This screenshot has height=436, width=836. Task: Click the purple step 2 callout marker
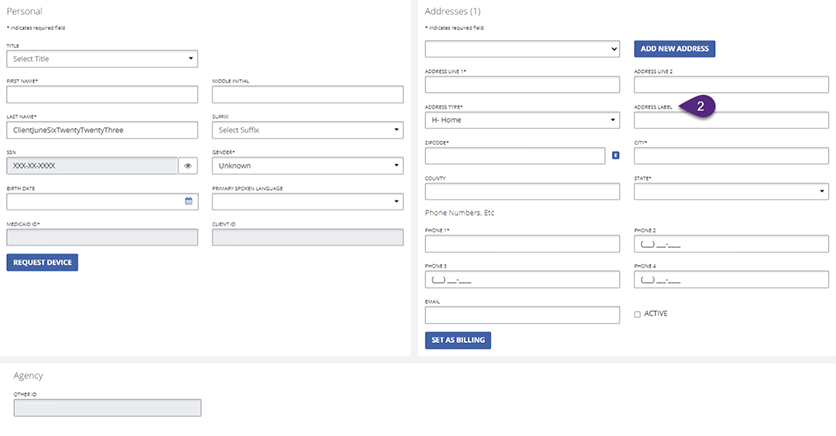pyautogui.click(x=701, y=105)
